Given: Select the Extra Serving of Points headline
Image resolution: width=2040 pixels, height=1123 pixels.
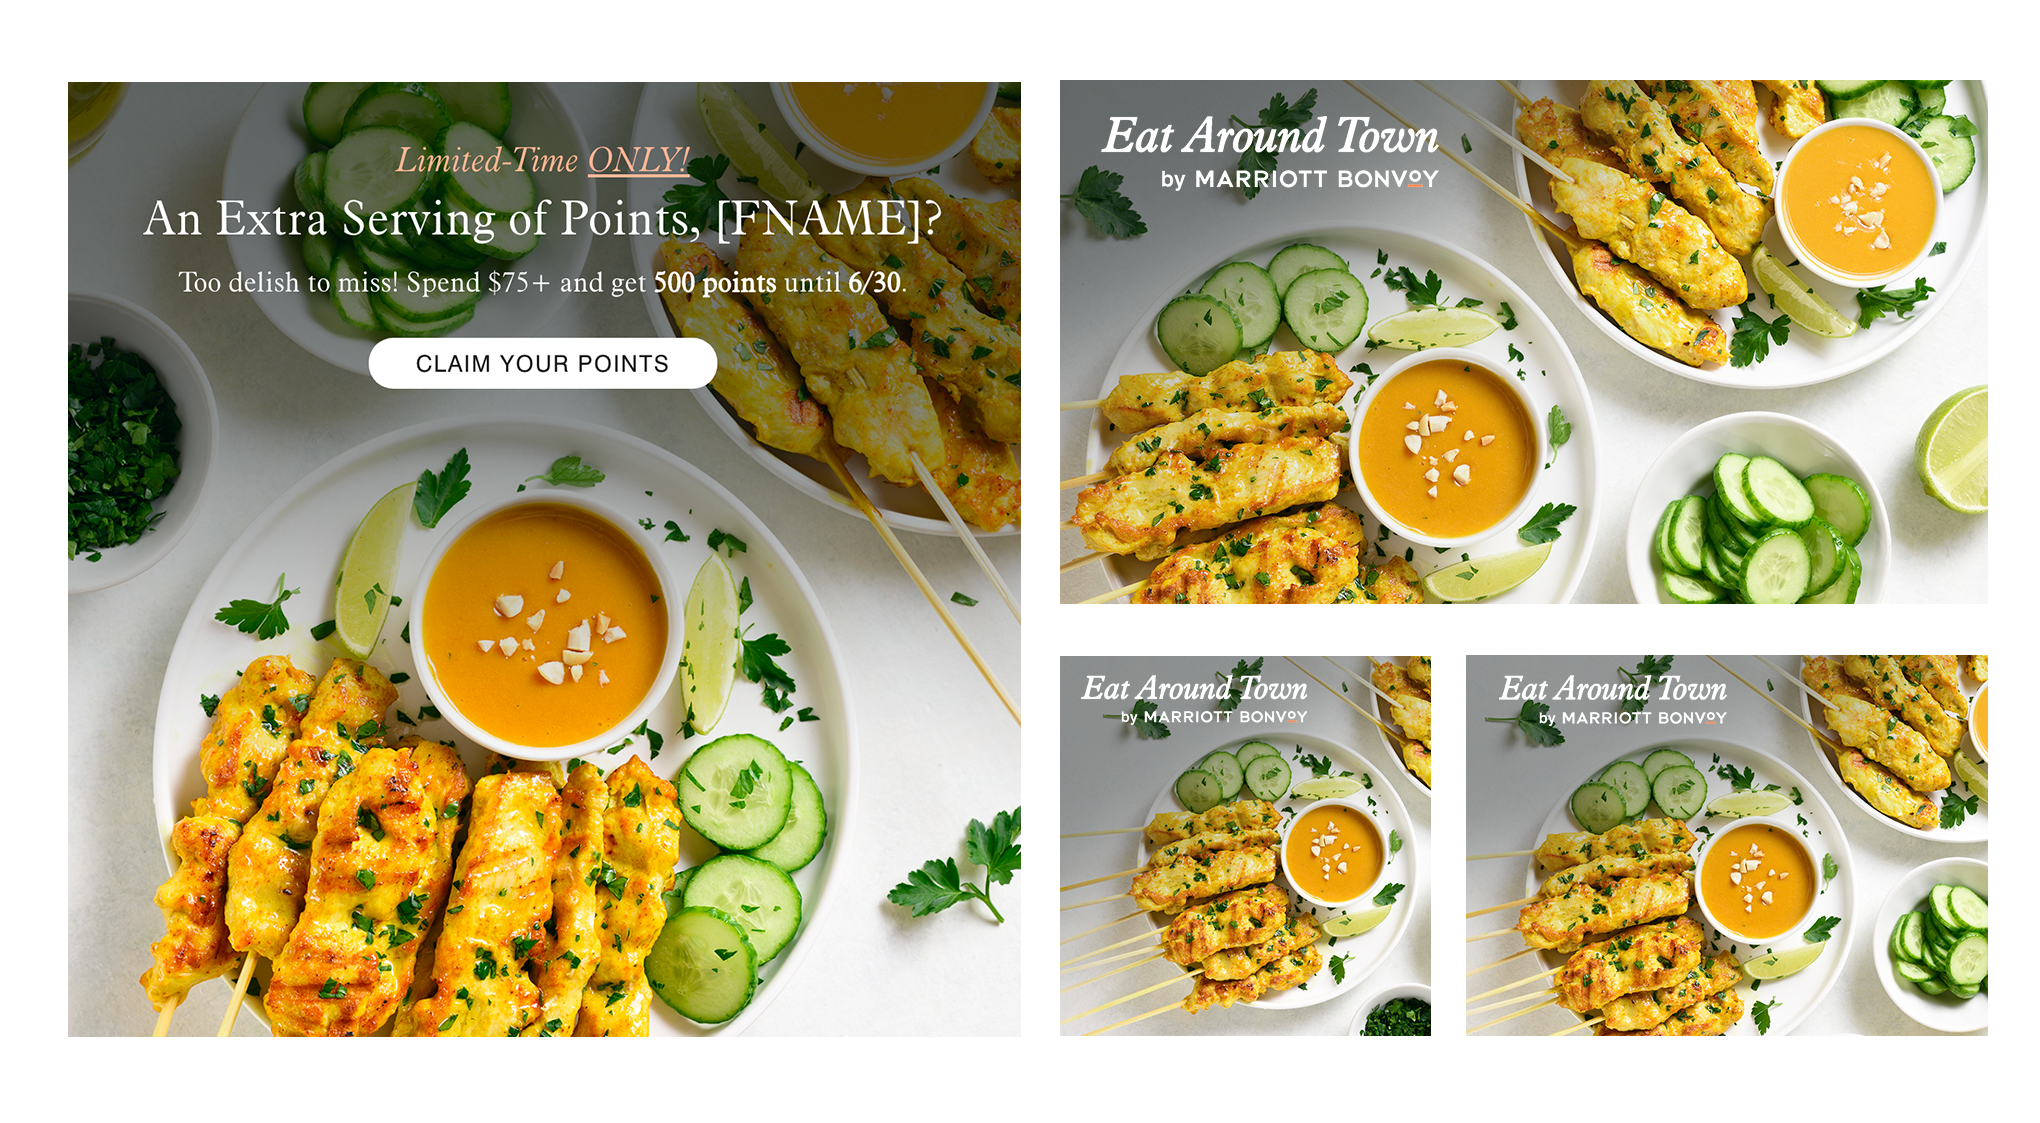Looking at the screenshot, I should click(542, 219).
